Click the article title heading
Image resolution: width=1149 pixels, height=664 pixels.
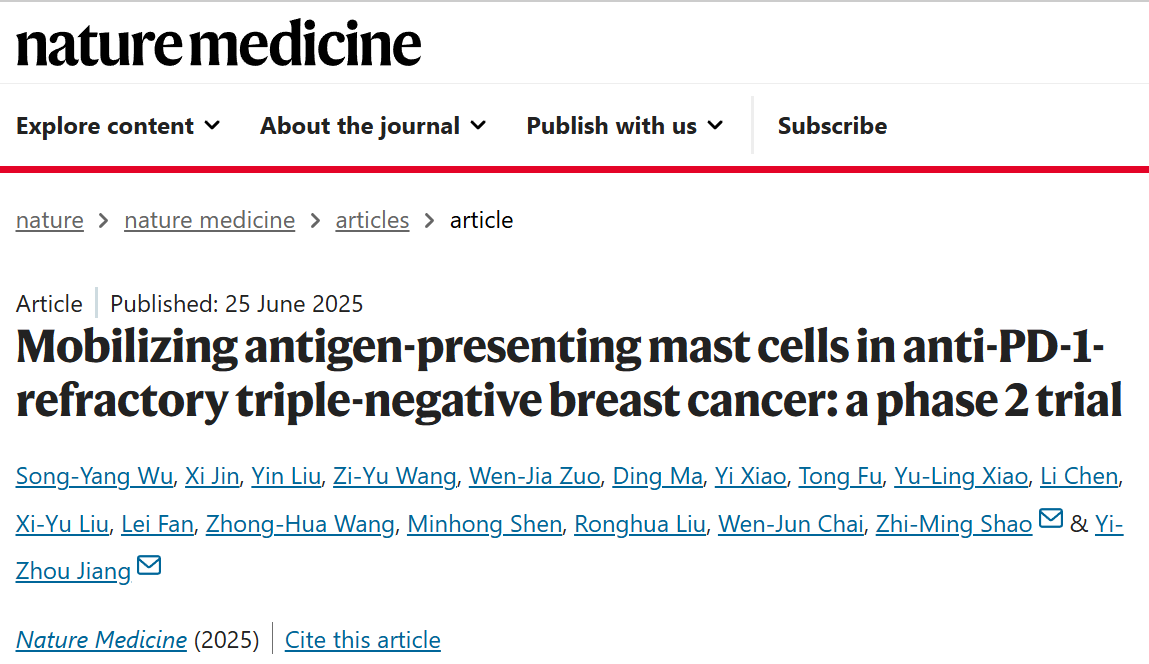click(x=568, y=374)
